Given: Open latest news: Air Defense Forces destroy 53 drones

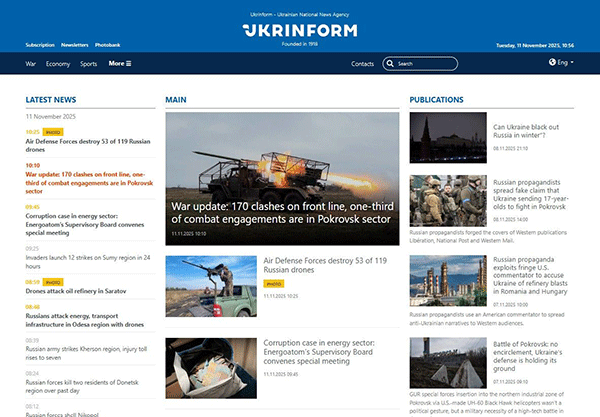Looking at the screenshot, I should click(x=88, y=145).
